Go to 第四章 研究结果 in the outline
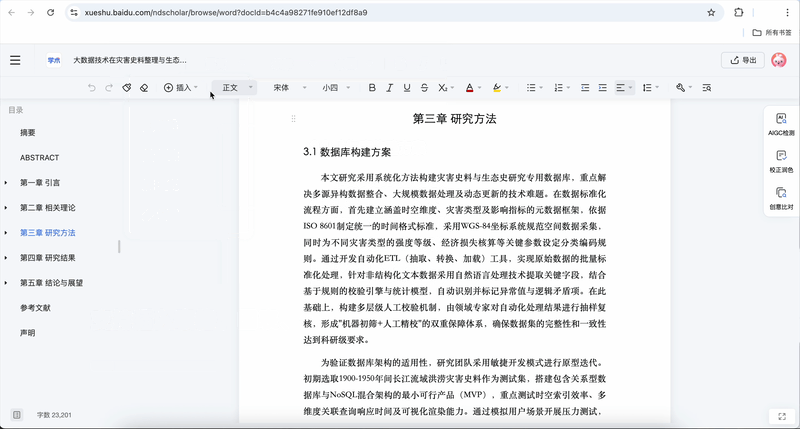The width and height of the screenshot is (800, 429). [47, 258]
